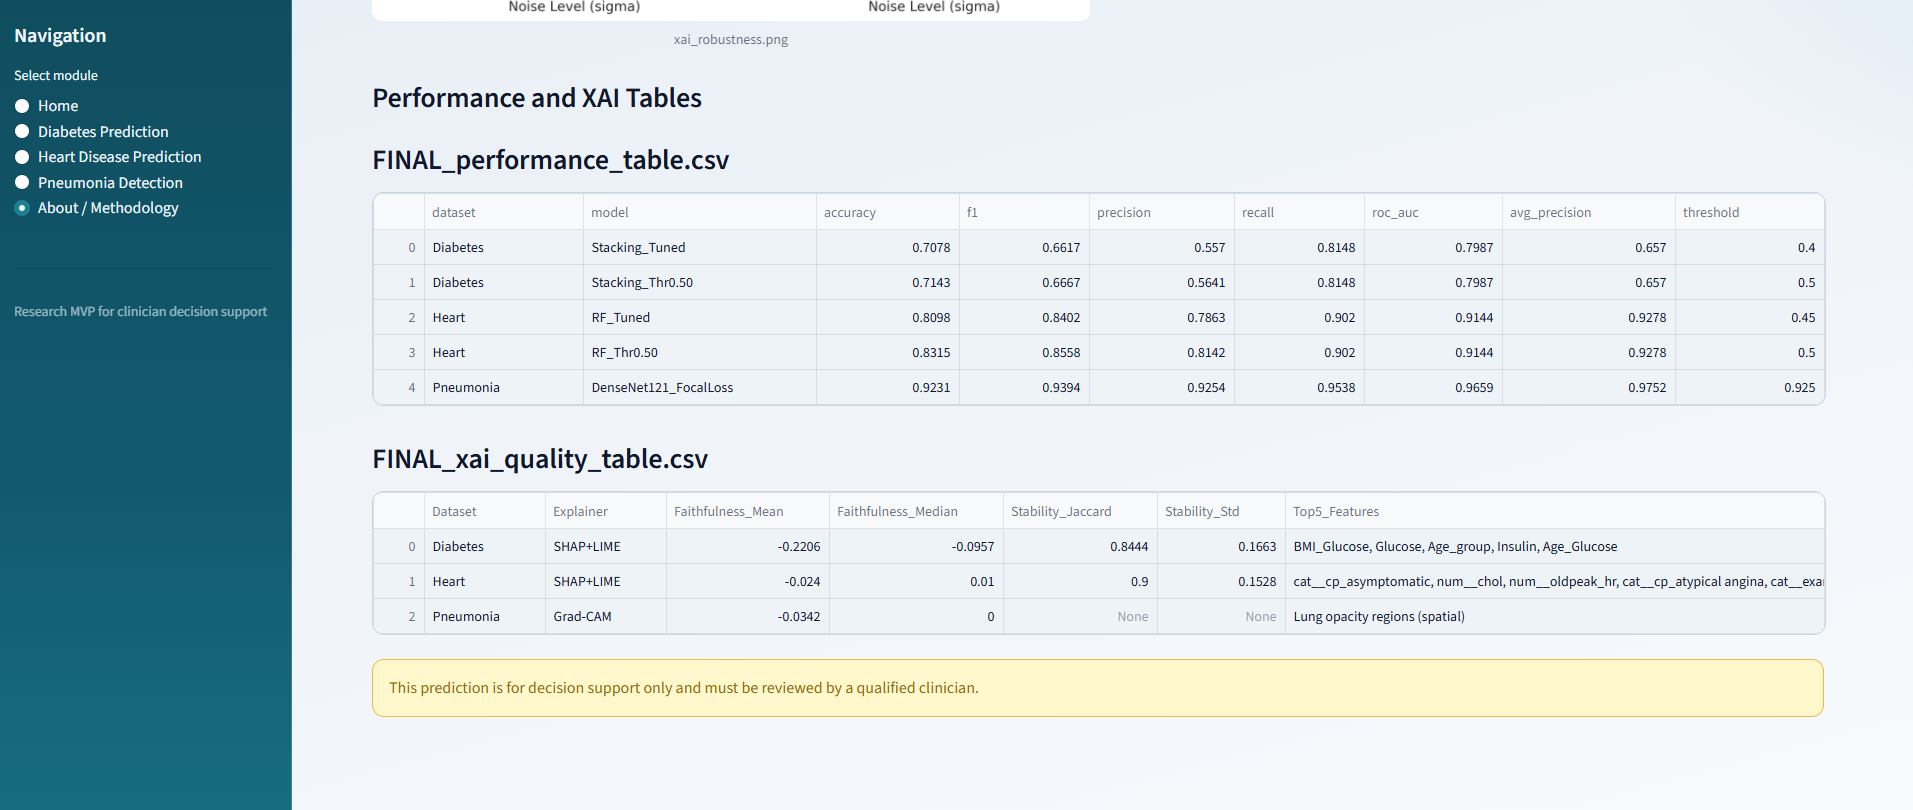1913x810 pixels.
Task: Click the precision column header
Action: pos(1161,212)
